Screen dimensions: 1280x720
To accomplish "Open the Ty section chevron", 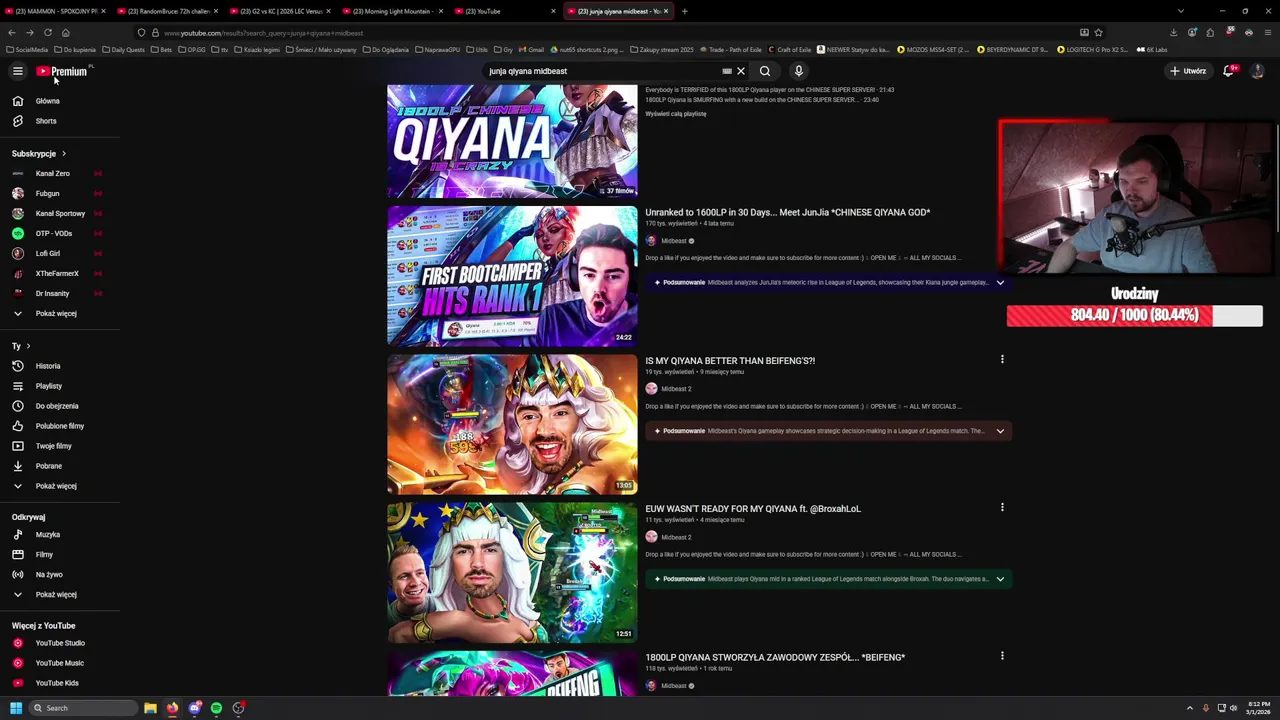I will (x=28, y=346).
